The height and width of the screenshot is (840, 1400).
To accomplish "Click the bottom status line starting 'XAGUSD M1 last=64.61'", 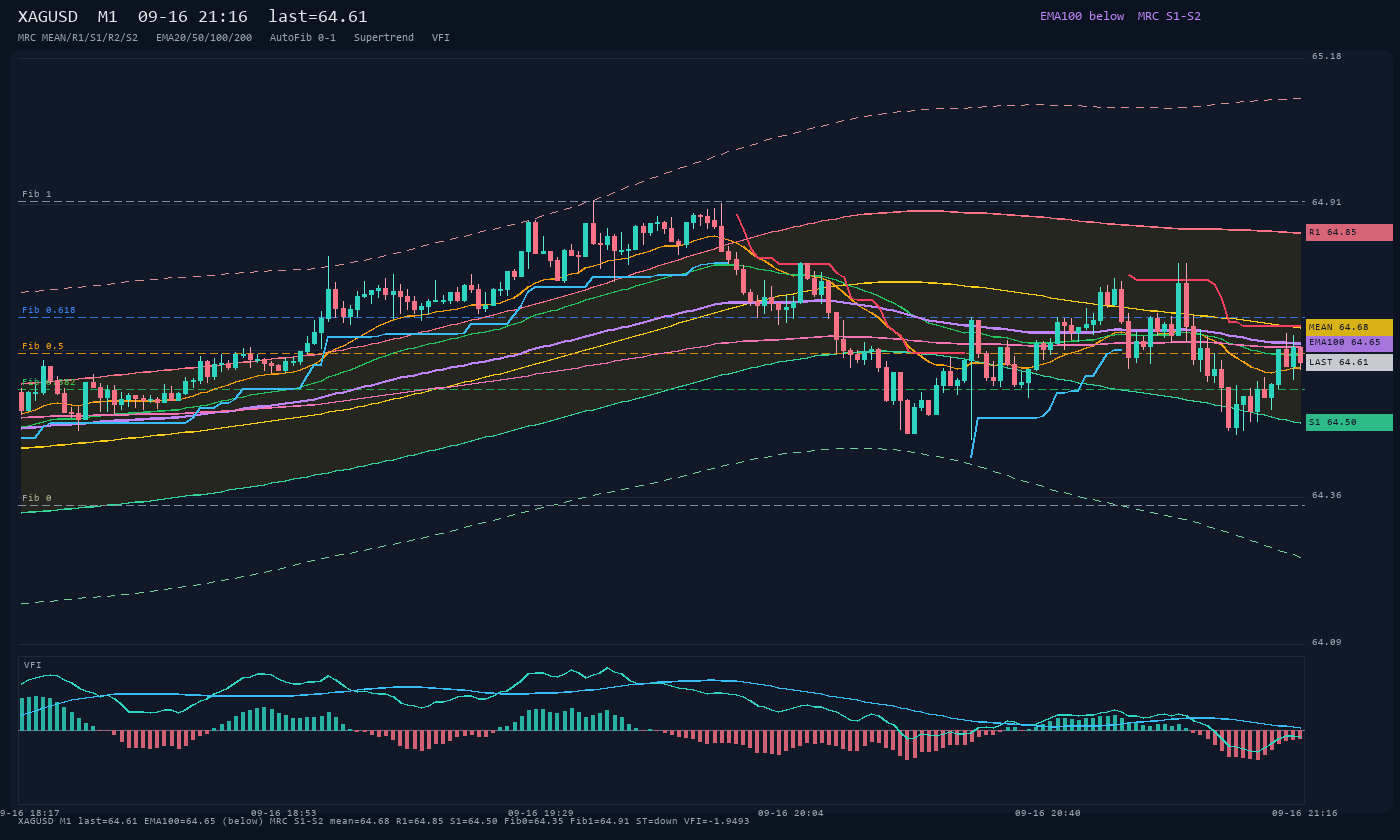I will coord(384,821).
